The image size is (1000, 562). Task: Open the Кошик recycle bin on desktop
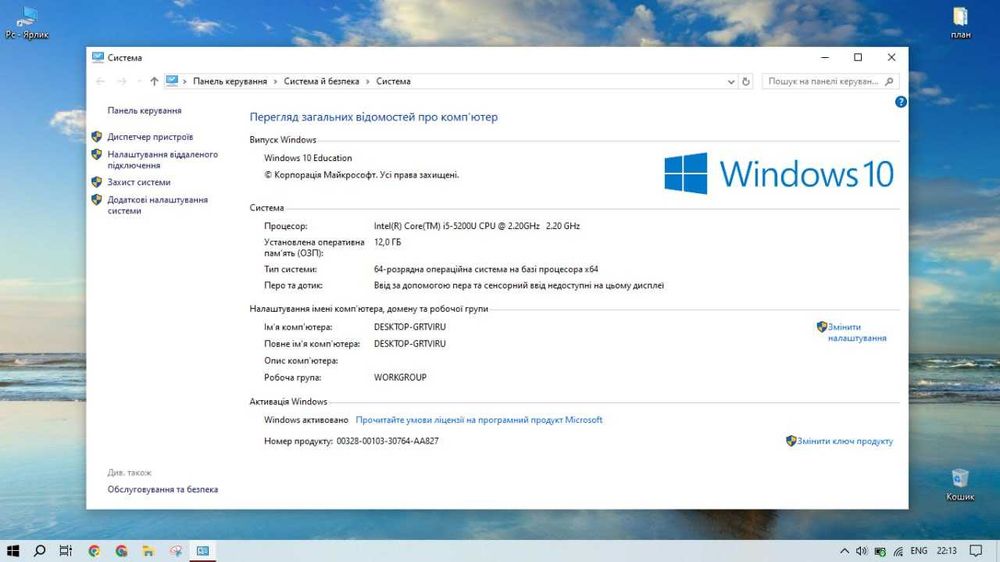960,485
